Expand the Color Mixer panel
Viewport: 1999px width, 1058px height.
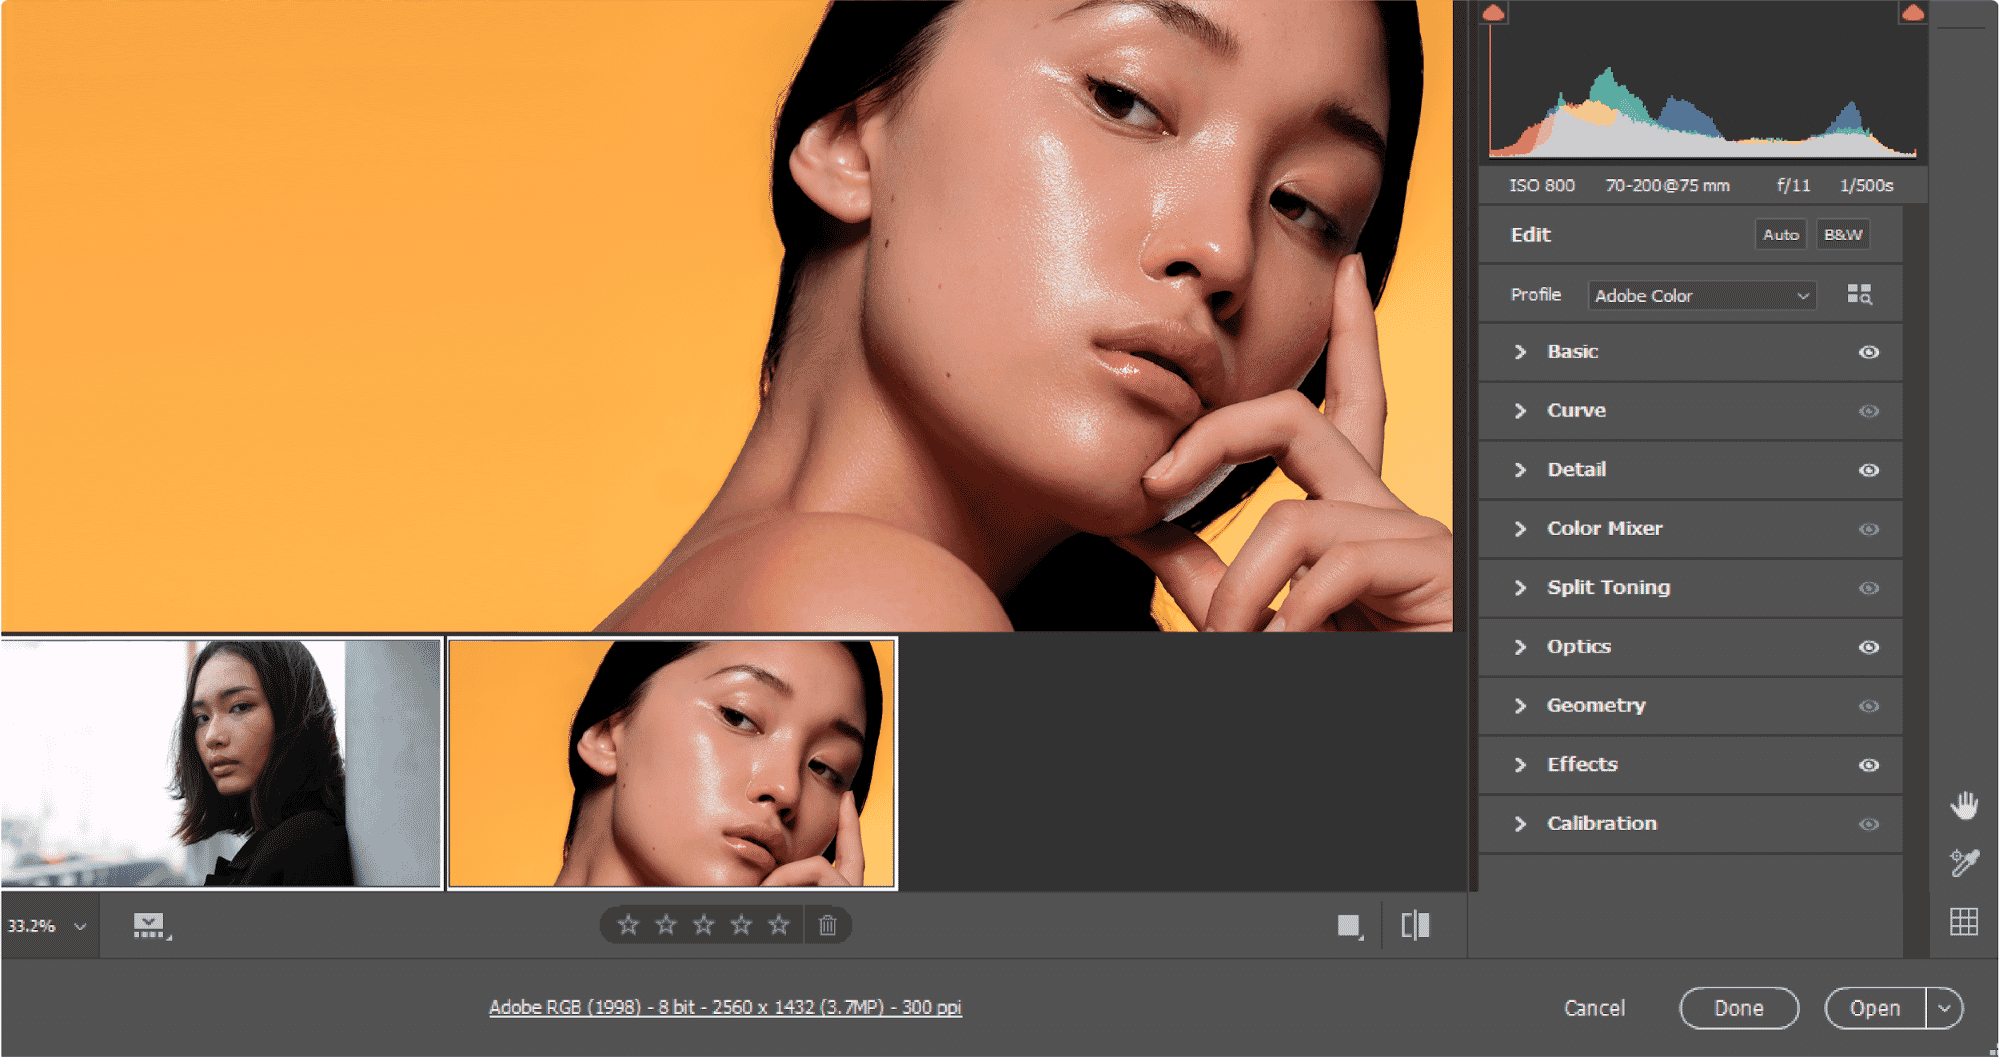(1604, 529)
